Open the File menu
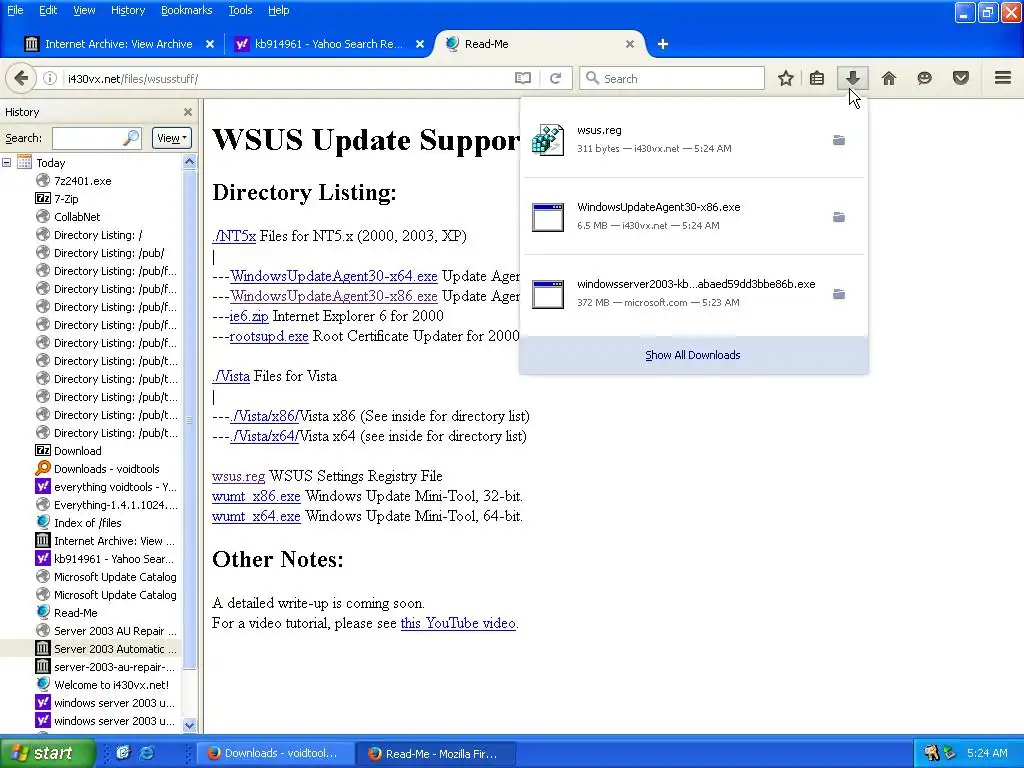 click(15, 10)
